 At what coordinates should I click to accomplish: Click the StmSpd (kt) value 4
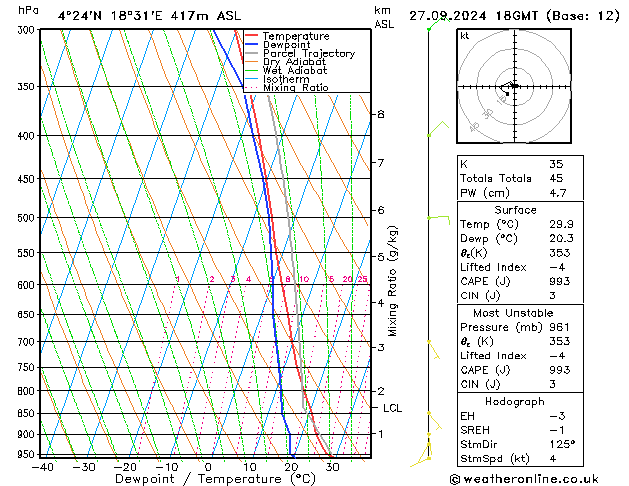553,458
